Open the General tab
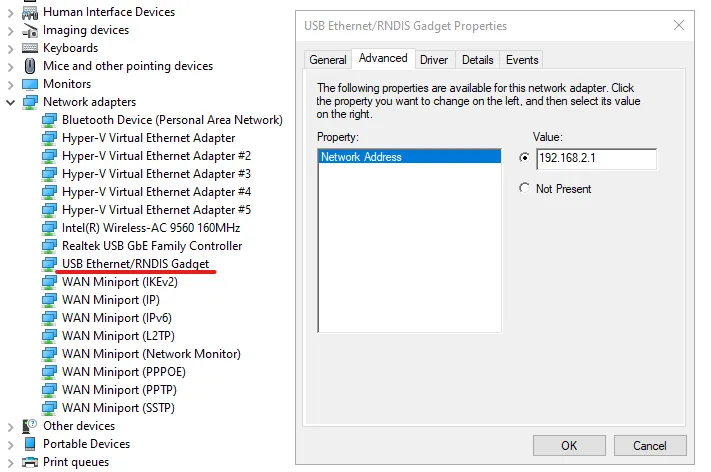The image size is (711, 472). (x=328, y=60)
